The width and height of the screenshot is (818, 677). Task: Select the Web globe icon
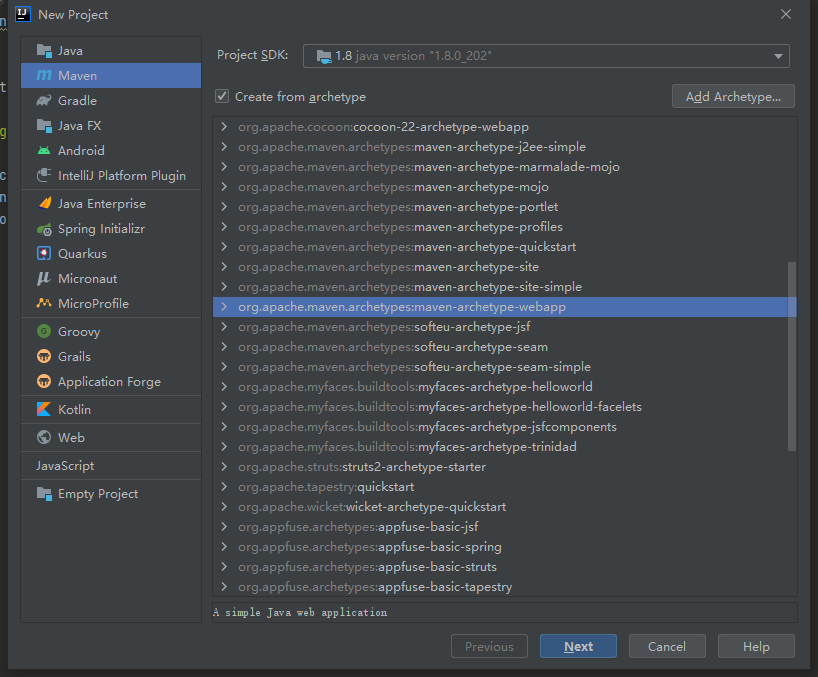(x=44, y=438)
